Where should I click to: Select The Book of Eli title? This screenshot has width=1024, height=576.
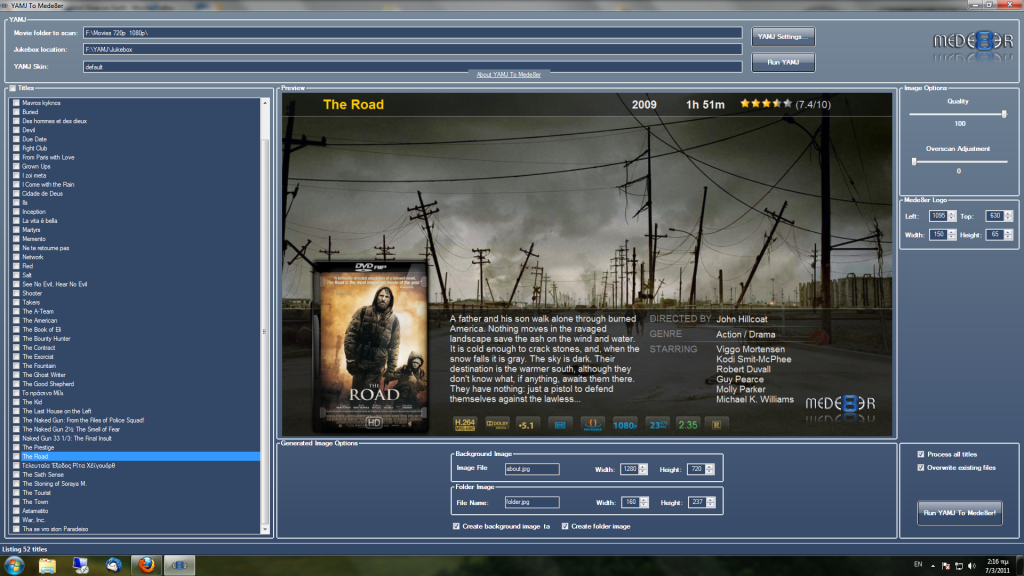42,330
